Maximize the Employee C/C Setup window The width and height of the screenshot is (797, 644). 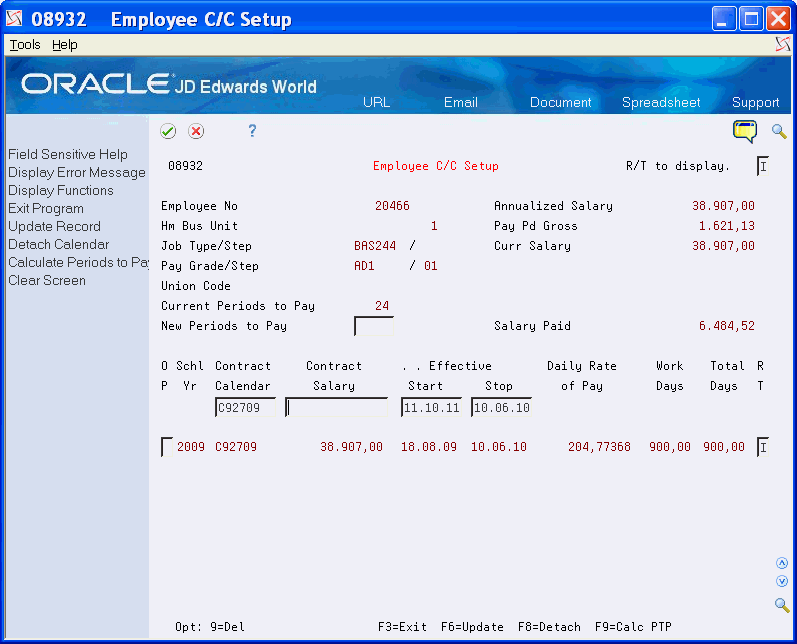click(751, 19)
